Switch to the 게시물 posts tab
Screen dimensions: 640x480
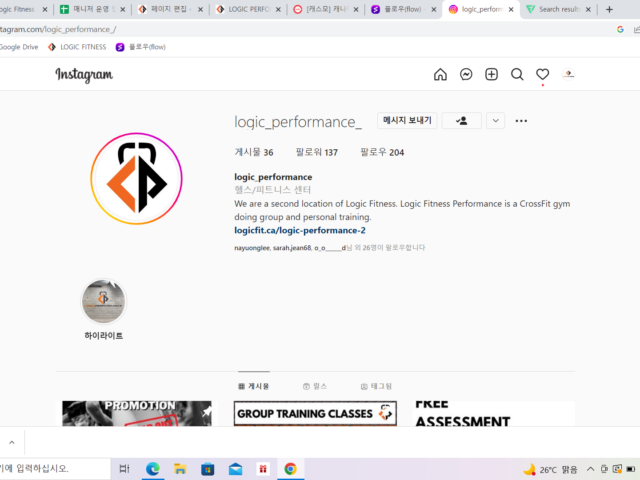point(254,386)
